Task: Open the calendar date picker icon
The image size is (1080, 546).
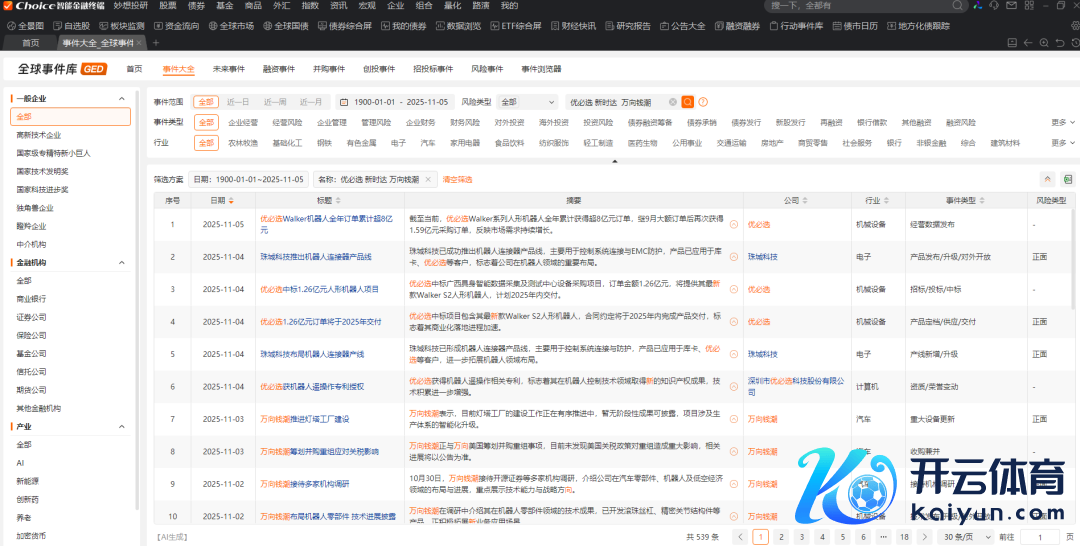Action: 343,102
